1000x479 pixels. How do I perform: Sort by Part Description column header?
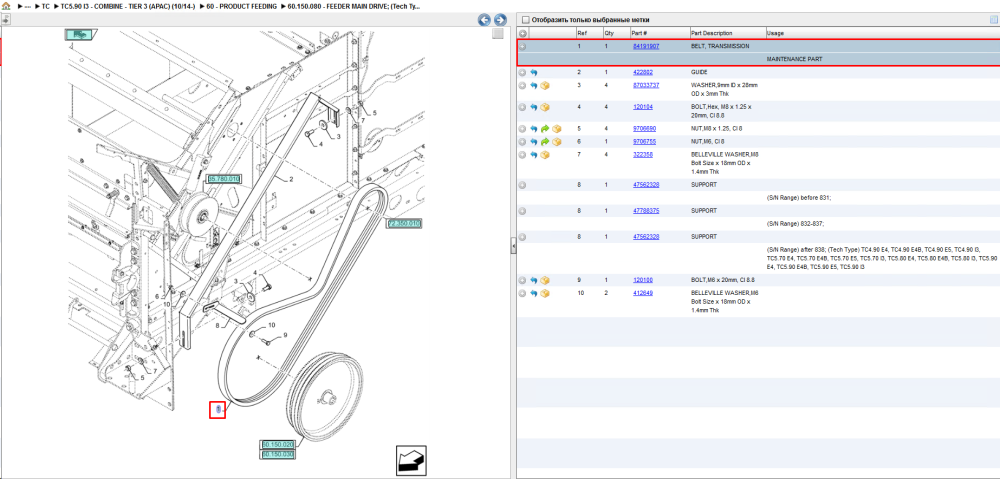(712, 33)
